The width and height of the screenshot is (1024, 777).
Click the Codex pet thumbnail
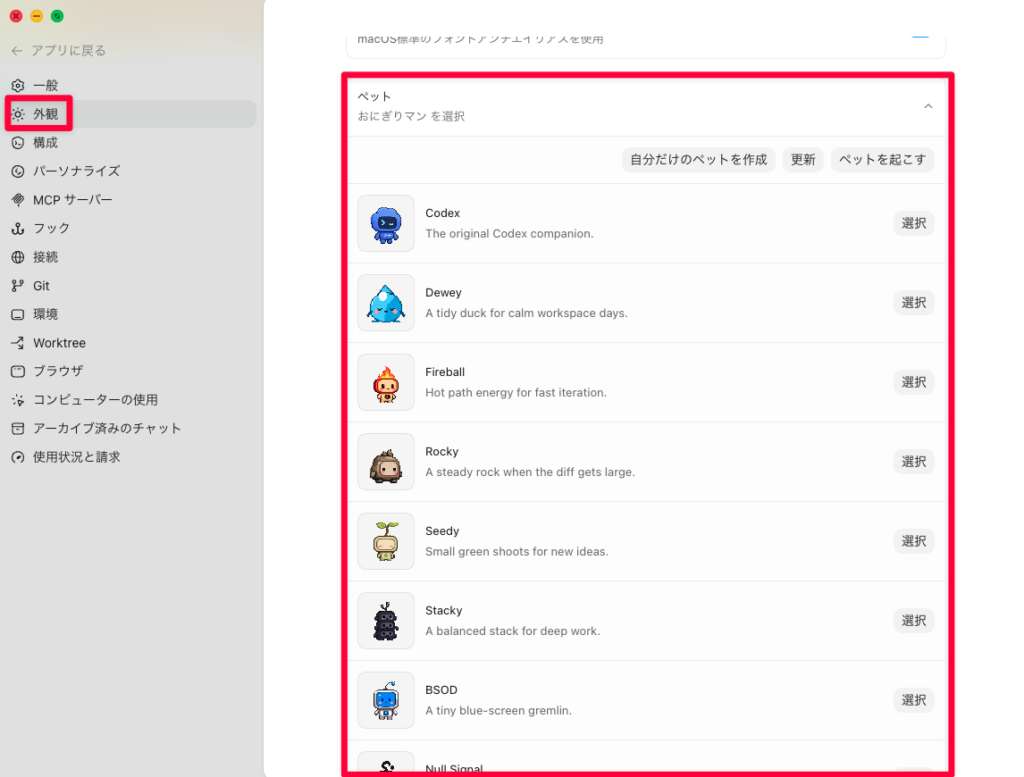pos(386,223)
